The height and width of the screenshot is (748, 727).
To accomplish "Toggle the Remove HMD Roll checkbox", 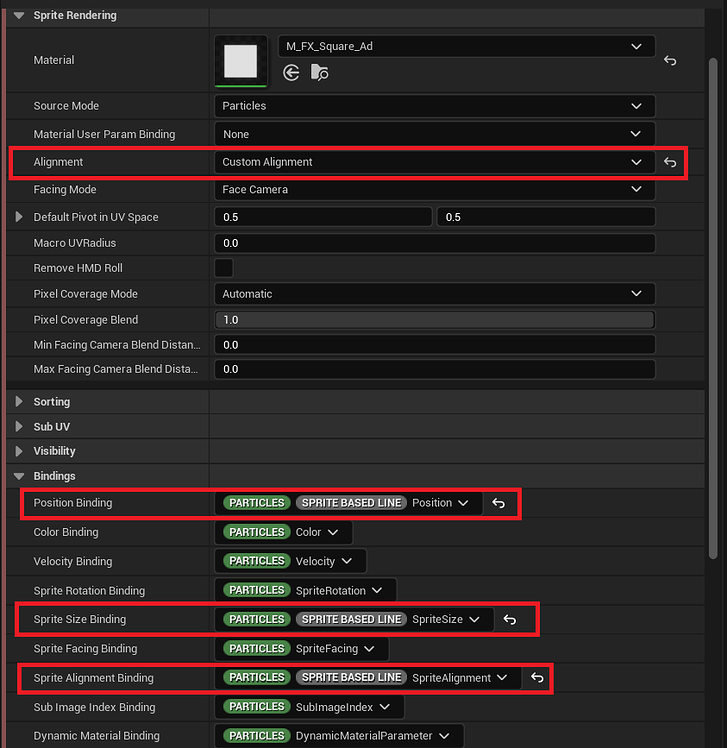I will tap(224, 268).
